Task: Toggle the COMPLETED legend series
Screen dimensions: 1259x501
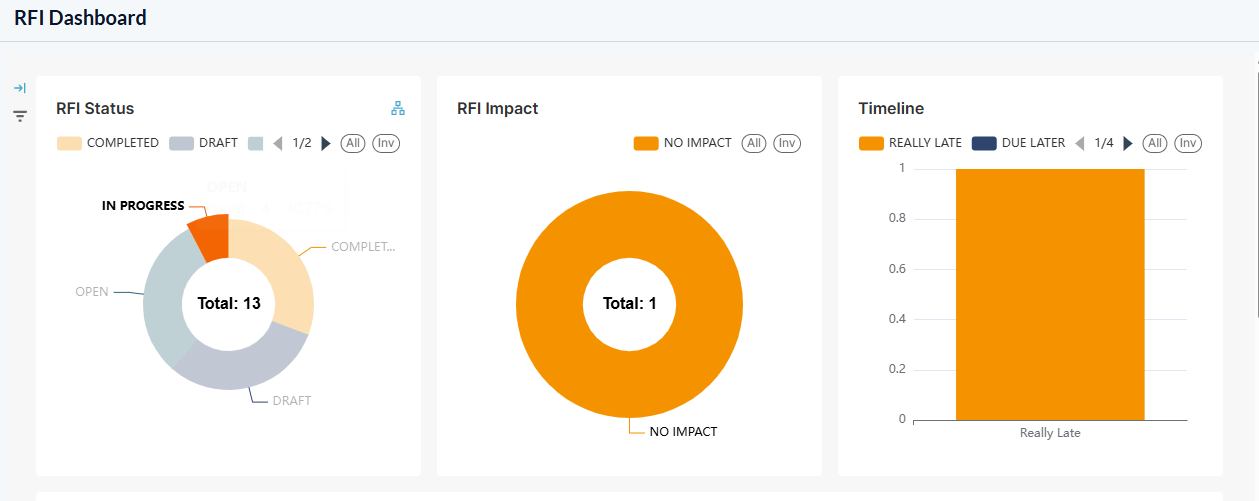Action: point(108,143)
